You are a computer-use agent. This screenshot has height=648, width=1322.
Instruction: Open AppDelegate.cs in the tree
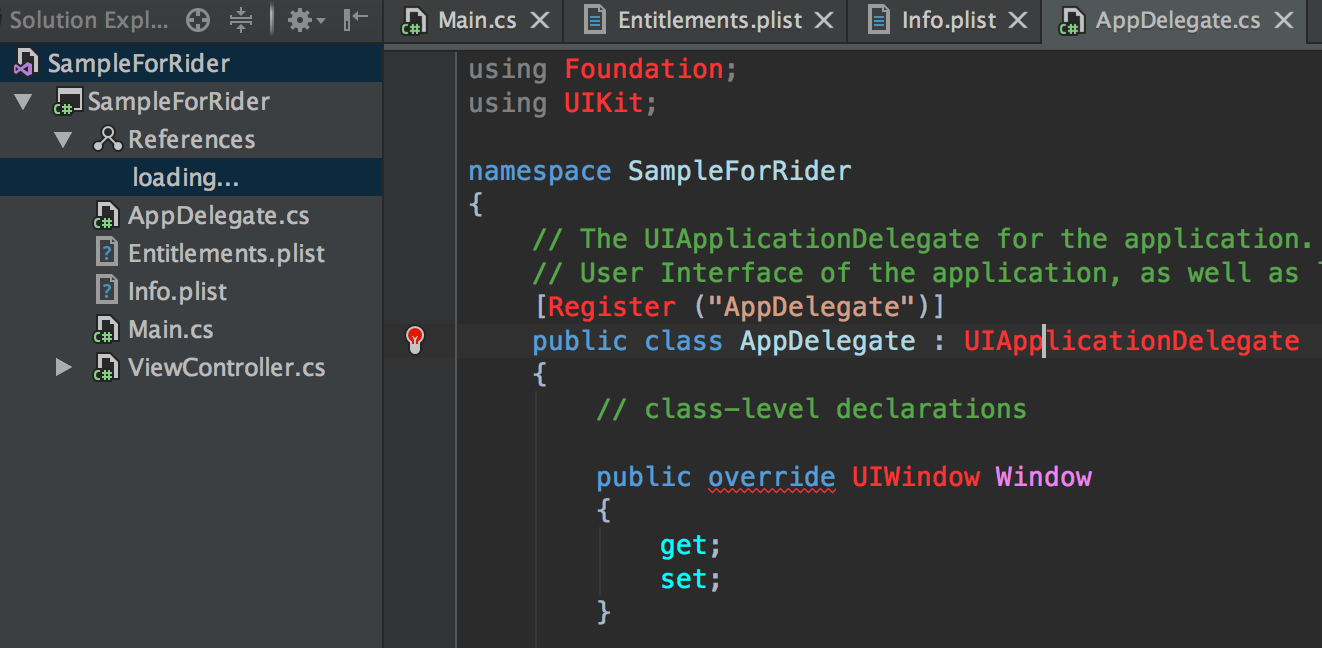218,216
